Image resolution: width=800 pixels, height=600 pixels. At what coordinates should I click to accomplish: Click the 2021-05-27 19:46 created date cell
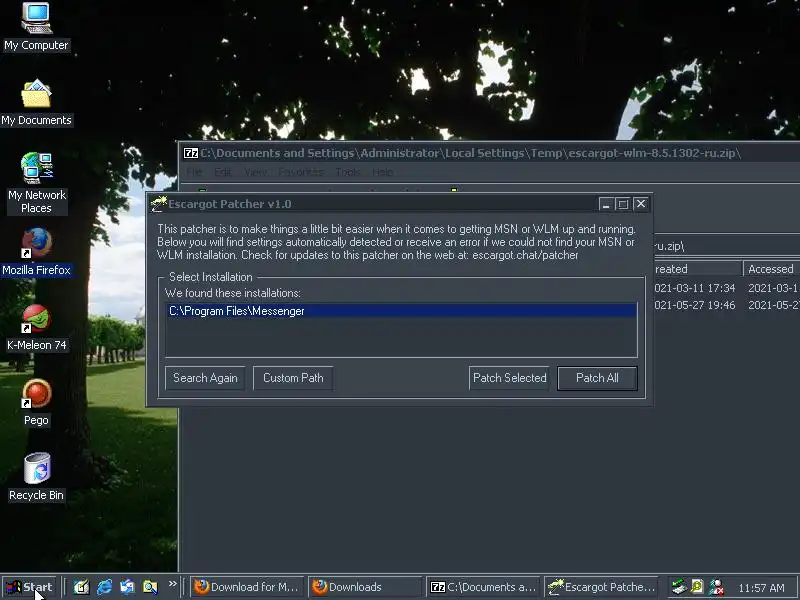[x=695, y=305]
